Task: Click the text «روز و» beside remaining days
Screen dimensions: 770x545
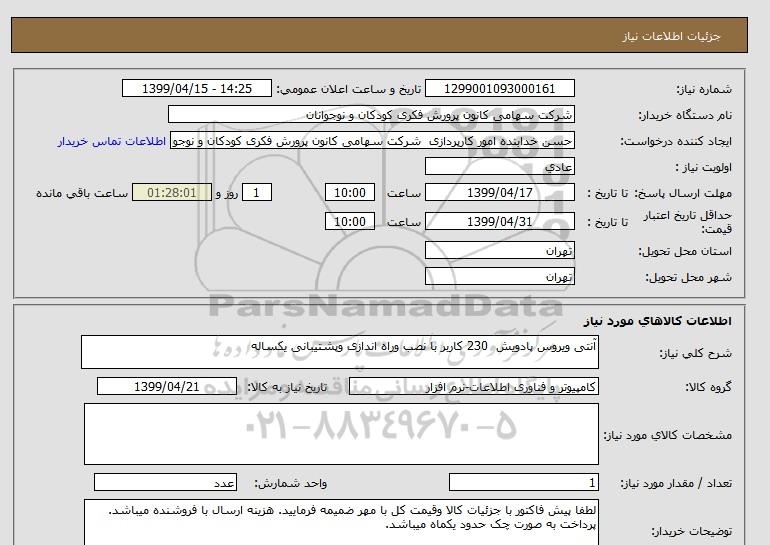Action: (x=227, y=193)
